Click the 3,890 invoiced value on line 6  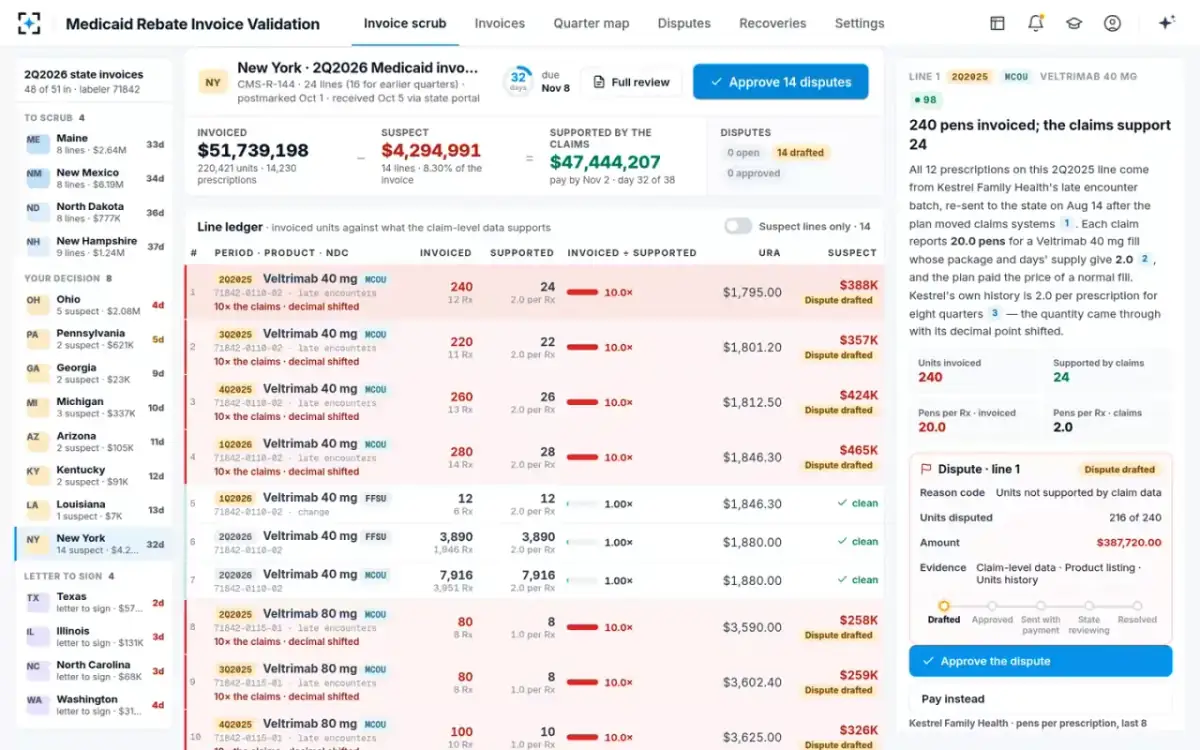pos(455,537)
